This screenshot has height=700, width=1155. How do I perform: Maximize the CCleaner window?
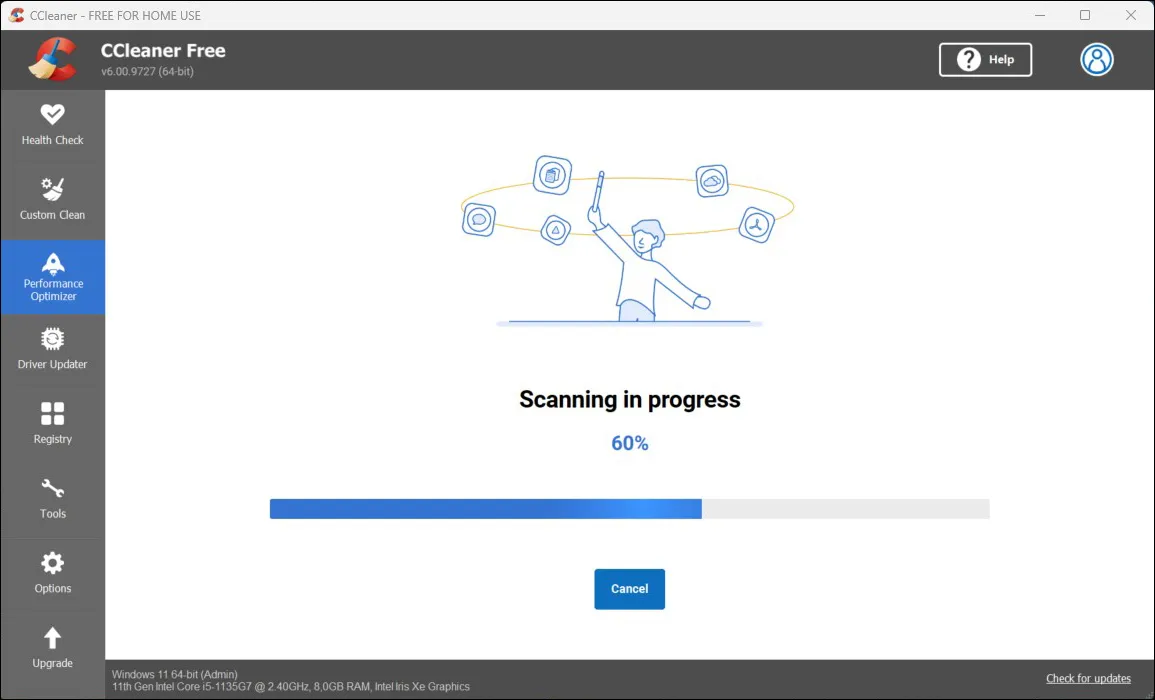[x=1085, y=15]
